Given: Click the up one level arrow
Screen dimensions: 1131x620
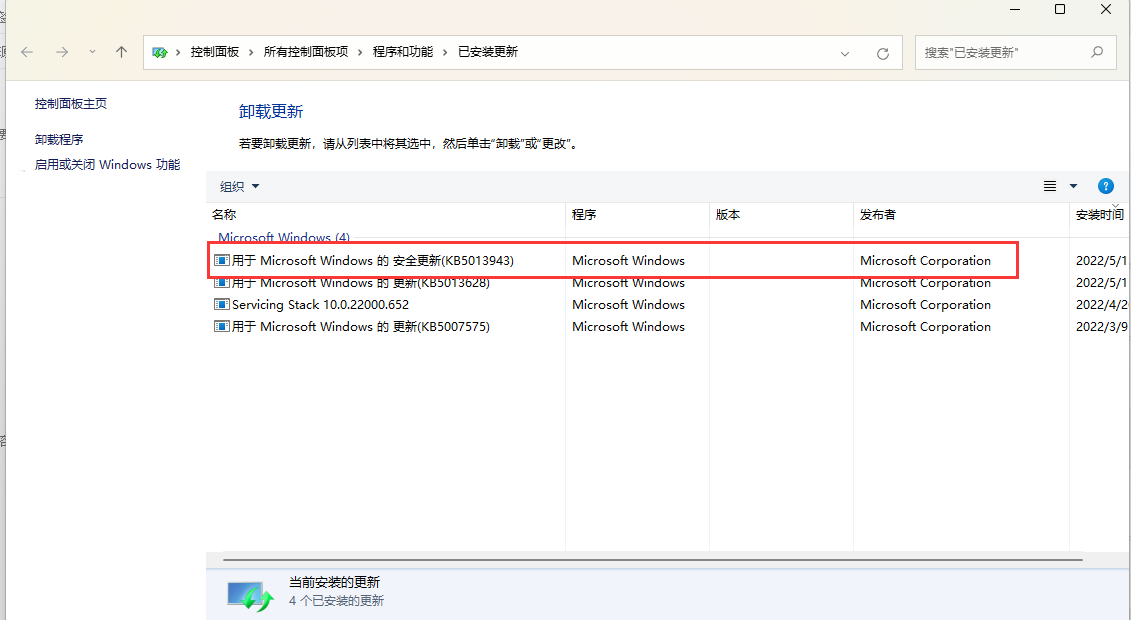Looking at the screenshot, I should pyautogui.click(x=121, y=52).
